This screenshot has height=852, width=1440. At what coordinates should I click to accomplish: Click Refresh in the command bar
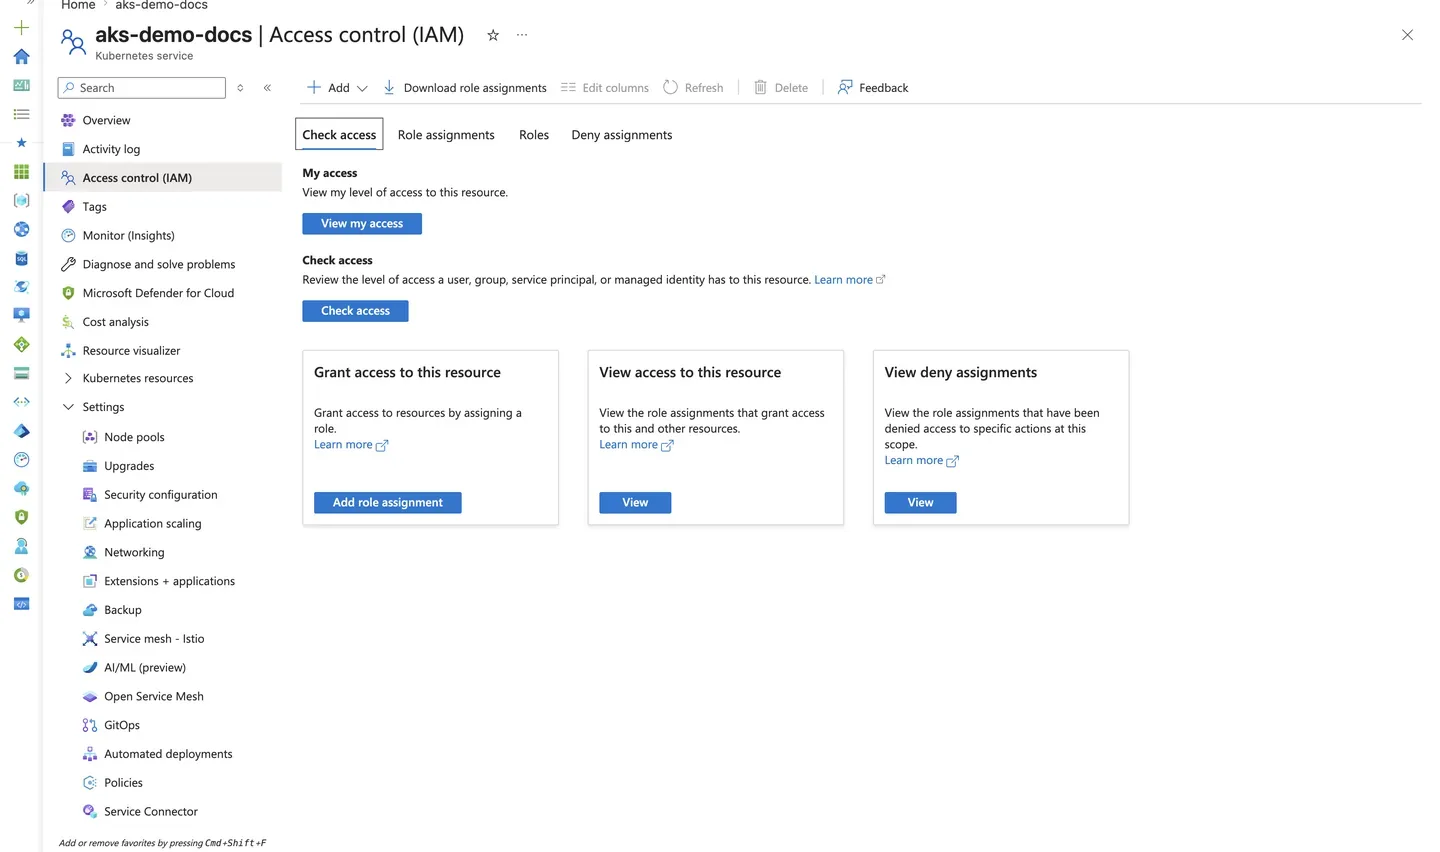pos(693,88)
